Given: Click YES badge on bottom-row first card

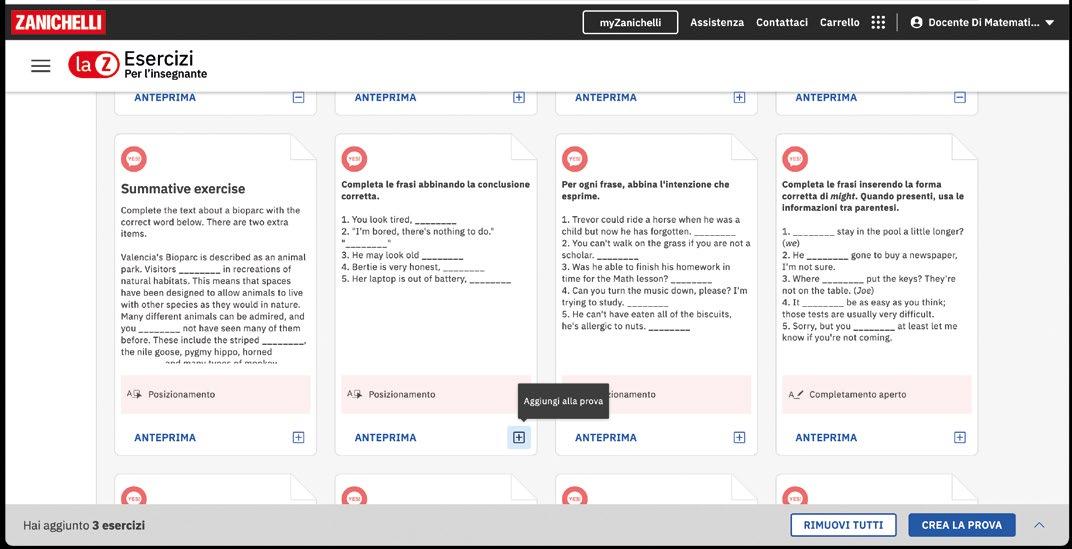Looking at the screenshot, I should coord(134,496).
